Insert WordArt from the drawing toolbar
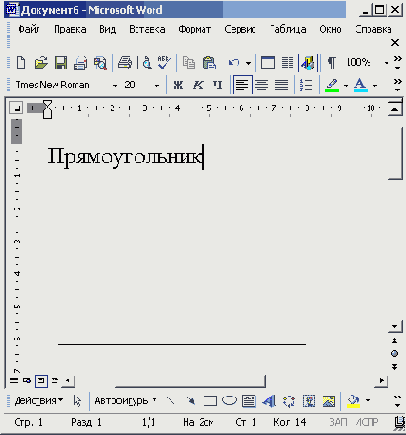Image resolution: width=406 pixels, height=435 pixels. pyautogui.click(x=269, y=401)
